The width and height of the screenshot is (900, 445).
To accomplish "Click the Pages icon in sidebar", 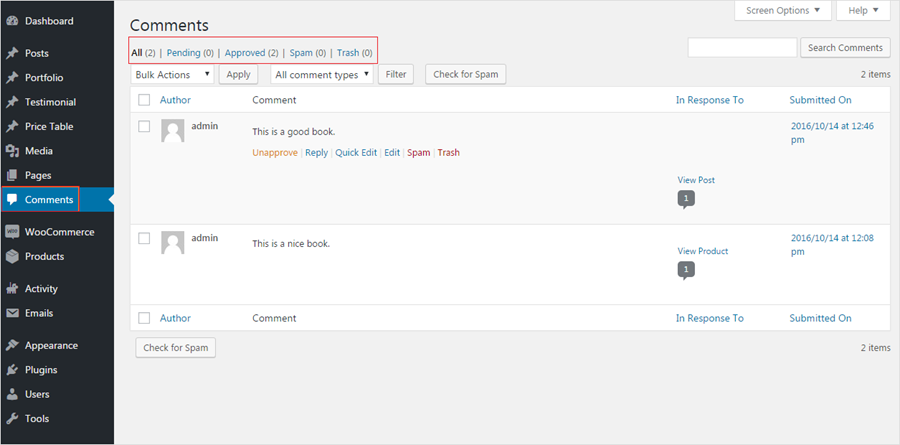I will (x=11, y=175).
